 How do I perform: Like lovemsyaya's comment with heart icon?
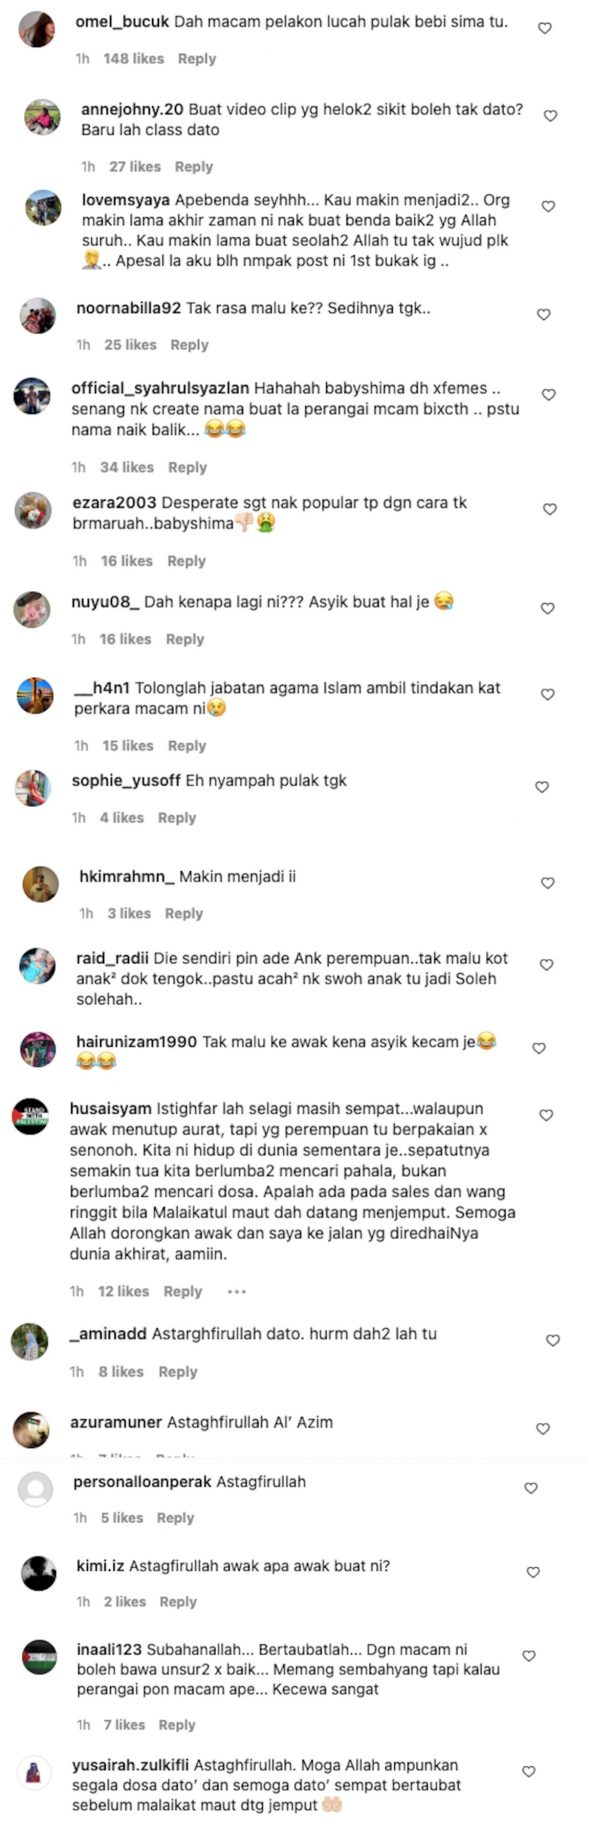click(548, 206)
